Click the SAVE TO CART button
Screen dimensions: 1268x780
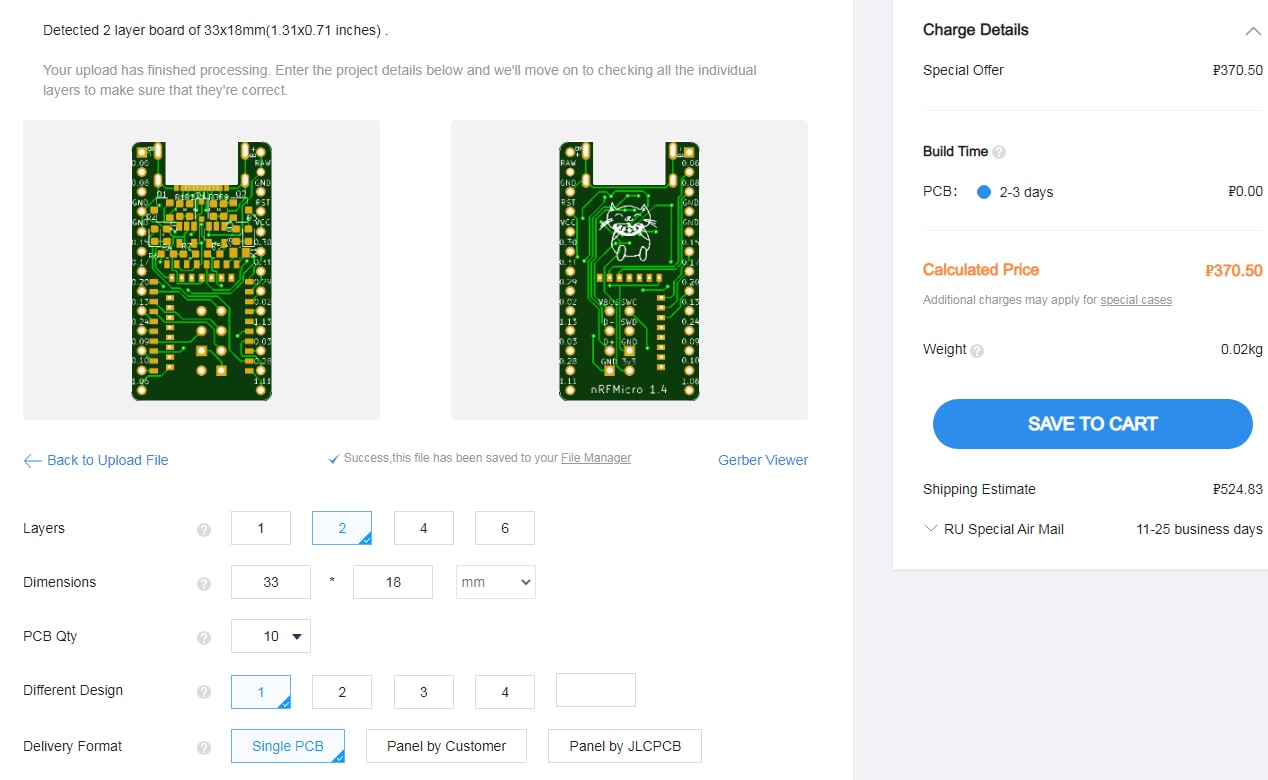[x=1092, y=424]
